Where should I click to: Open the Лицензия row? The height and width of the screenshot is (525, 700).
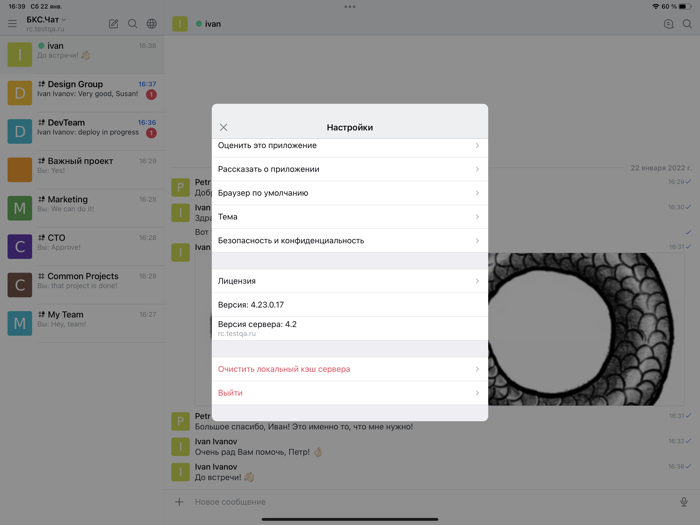[x=350, y=281]
